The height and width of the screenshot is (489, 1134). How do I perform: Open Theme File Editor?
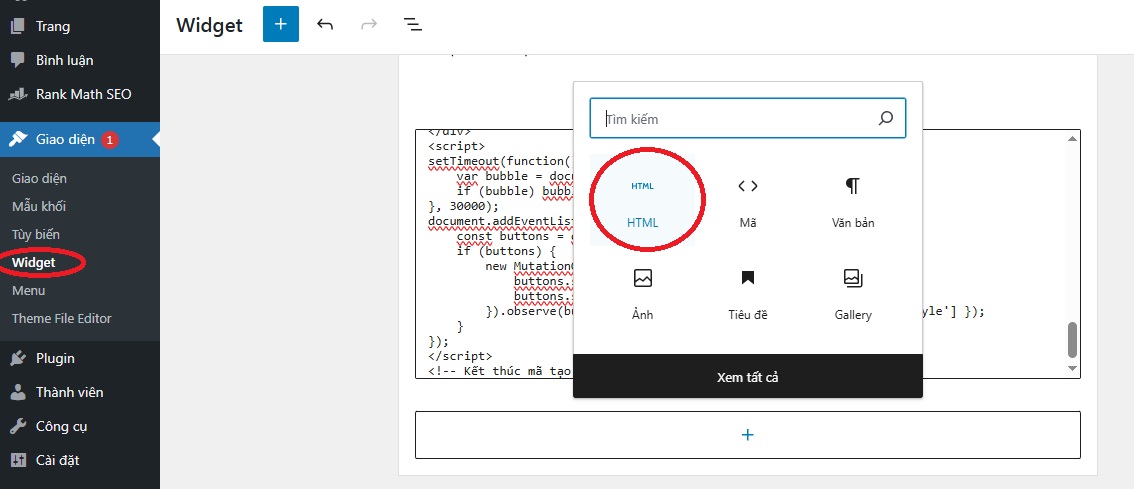pyautogui.click(x=61, y=318)
